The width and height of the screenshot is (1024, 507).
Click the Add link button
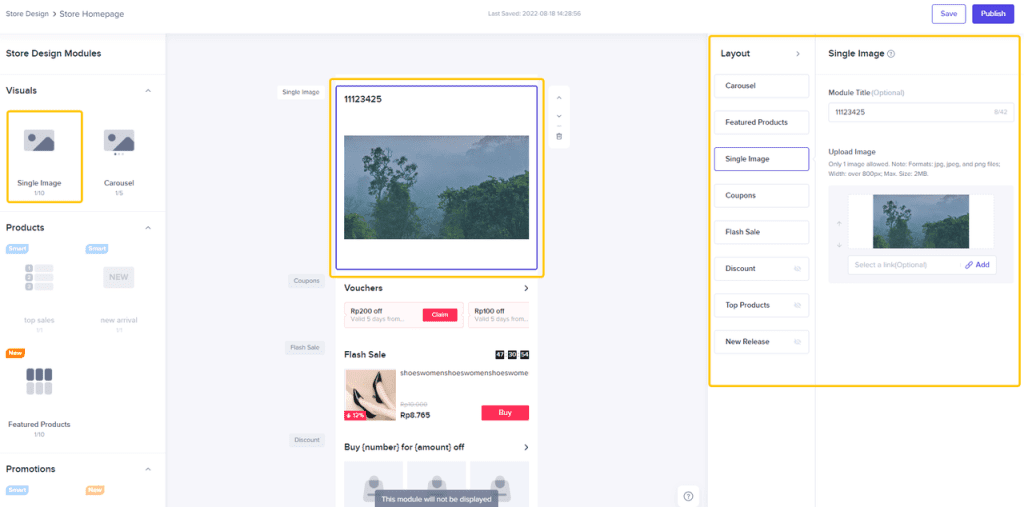click(977, 265)
